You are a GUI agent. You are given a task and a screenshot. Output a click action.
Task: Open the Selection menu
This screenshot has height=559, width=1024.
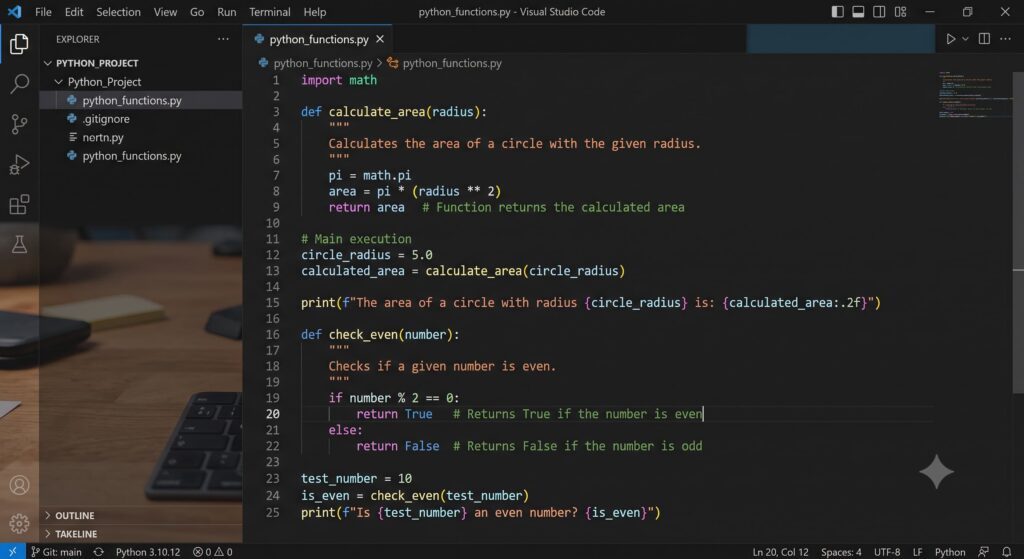click(118, 12)
